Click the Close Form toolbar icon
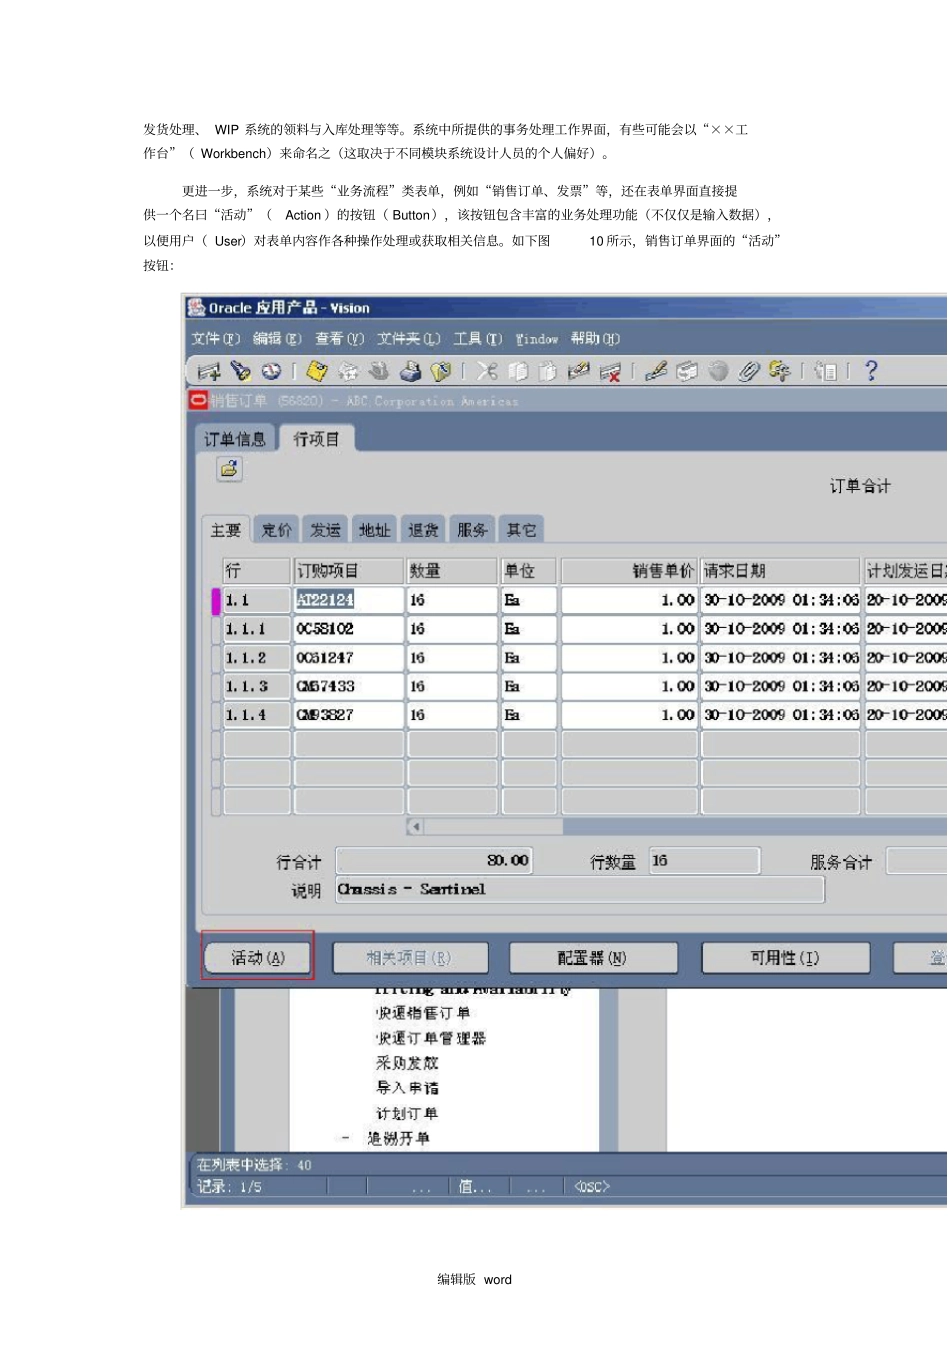 440,371
